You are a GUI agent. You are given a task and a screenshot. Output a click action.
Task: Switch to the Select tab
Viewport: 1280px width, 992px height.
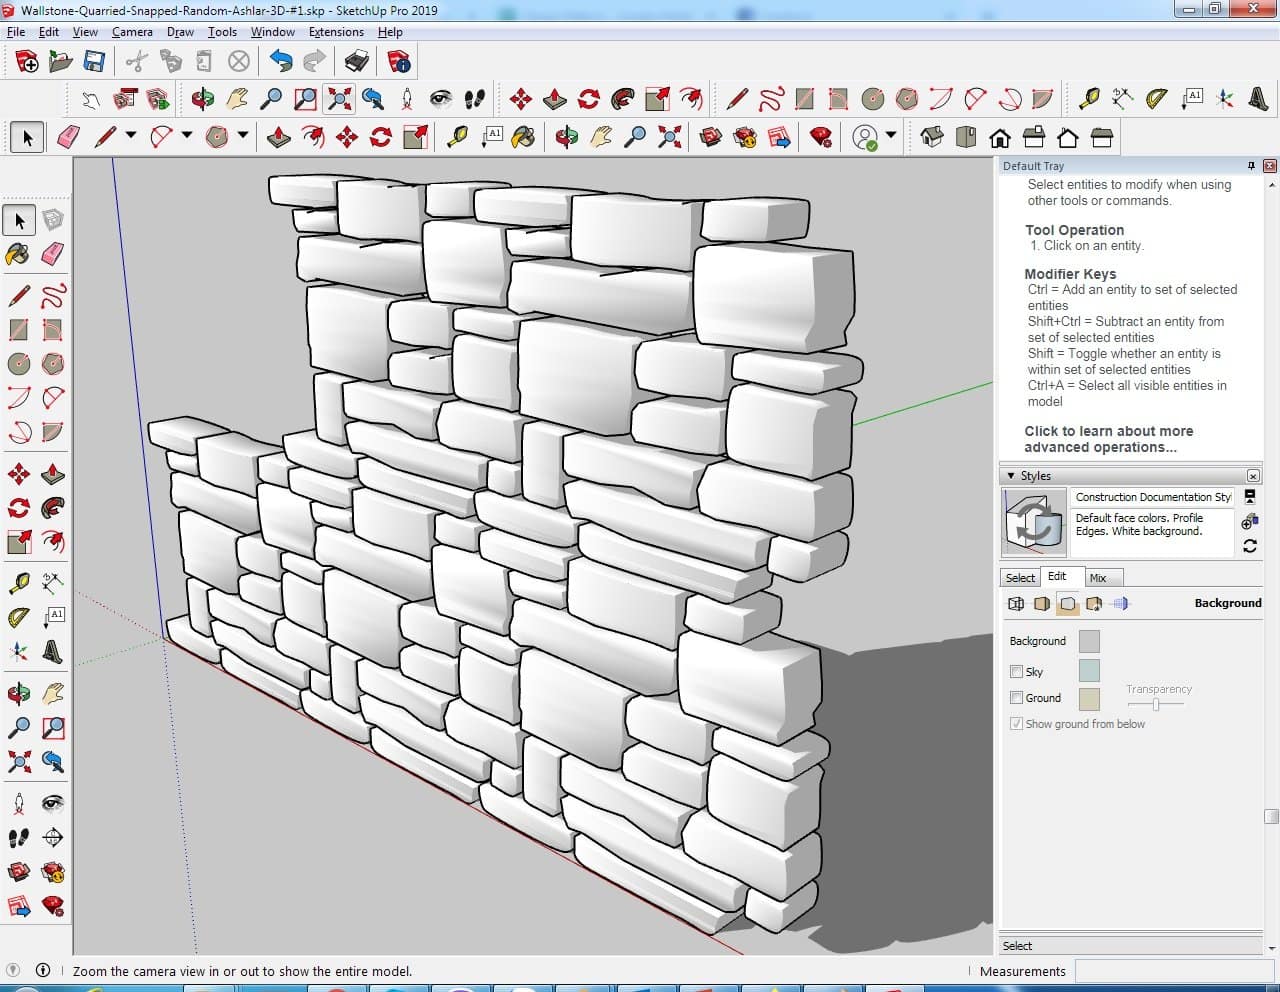click(1020, 578)
